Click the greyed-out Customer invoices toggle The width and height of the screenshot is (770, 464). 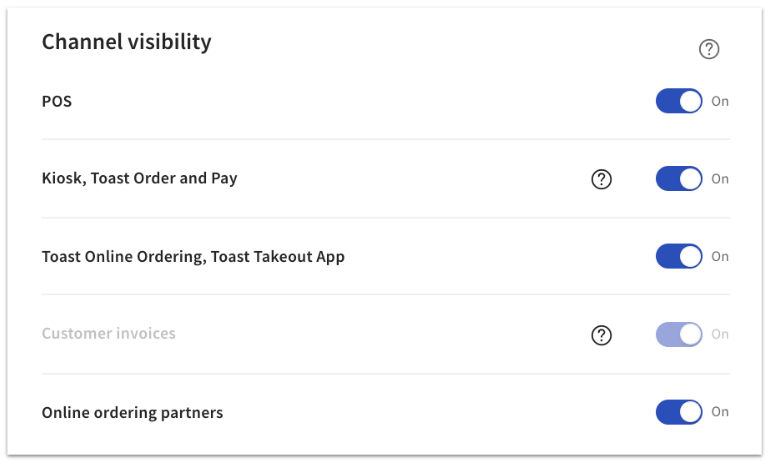679,335
